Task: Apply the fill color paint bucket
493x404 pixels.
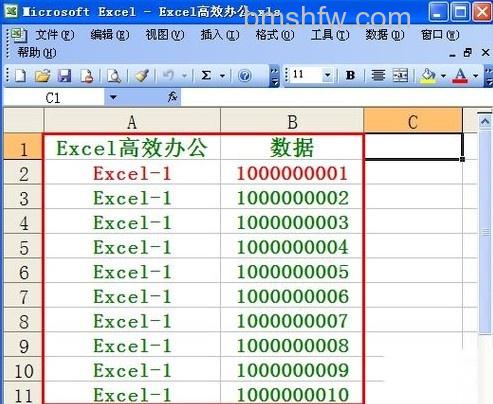Action: click(x=428, y=76)
